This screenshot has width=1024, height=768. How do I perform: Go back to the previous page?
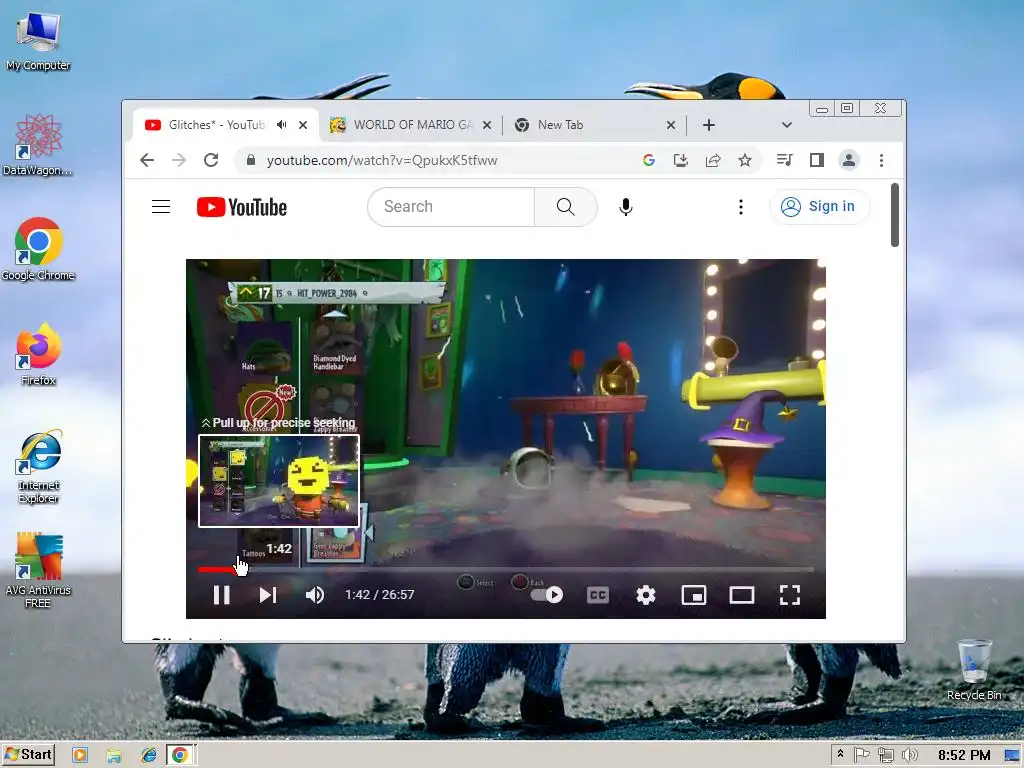[x=147, y=160]
